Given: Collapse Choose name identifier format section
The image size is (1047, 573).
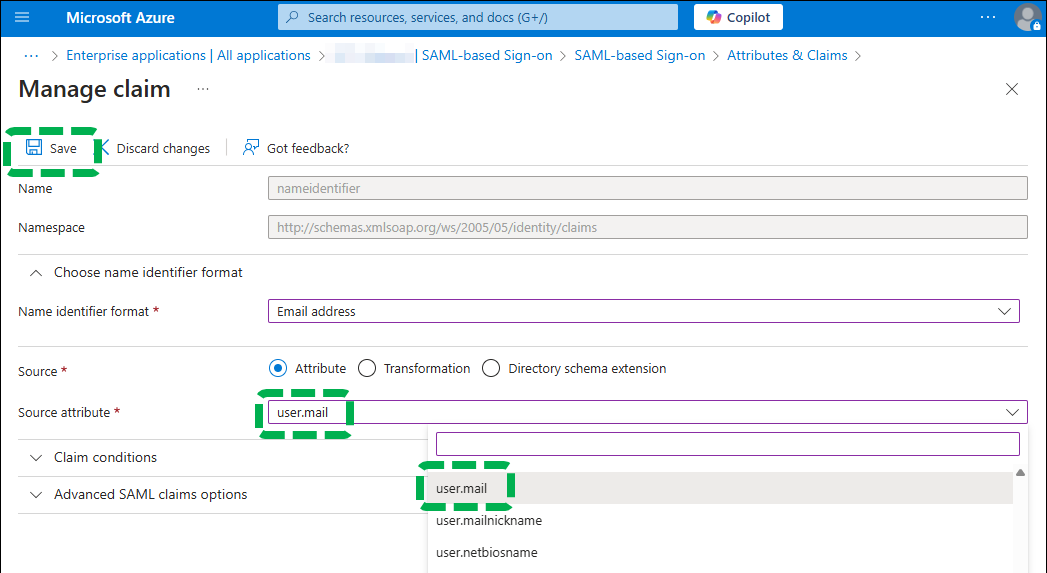Looking at the screenshot, I should point(148,272).
